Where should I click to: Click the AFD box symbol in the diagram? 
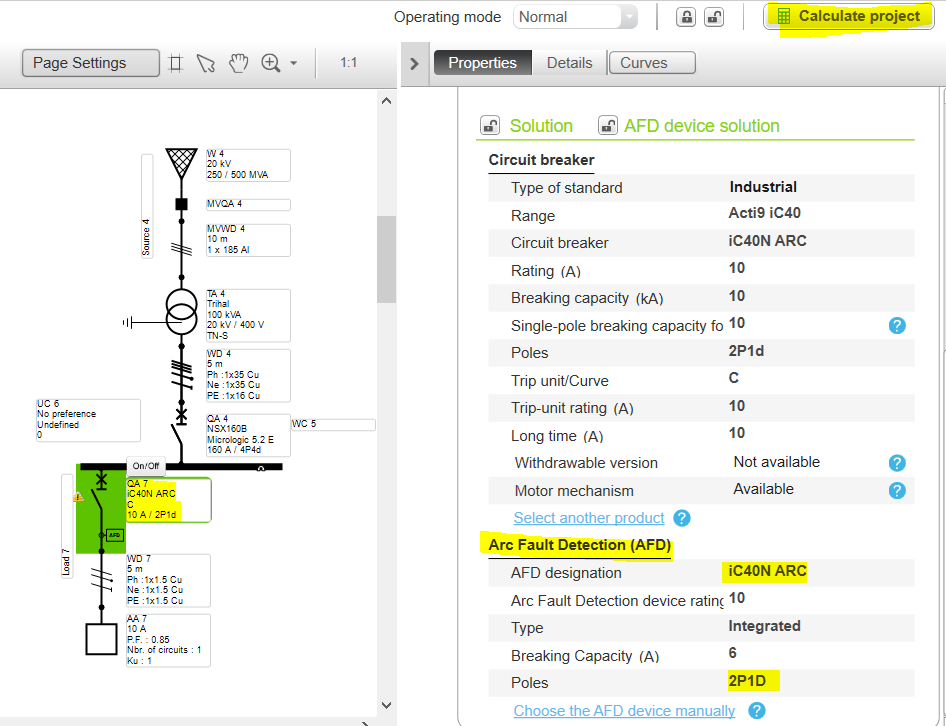tap(115, 535)
